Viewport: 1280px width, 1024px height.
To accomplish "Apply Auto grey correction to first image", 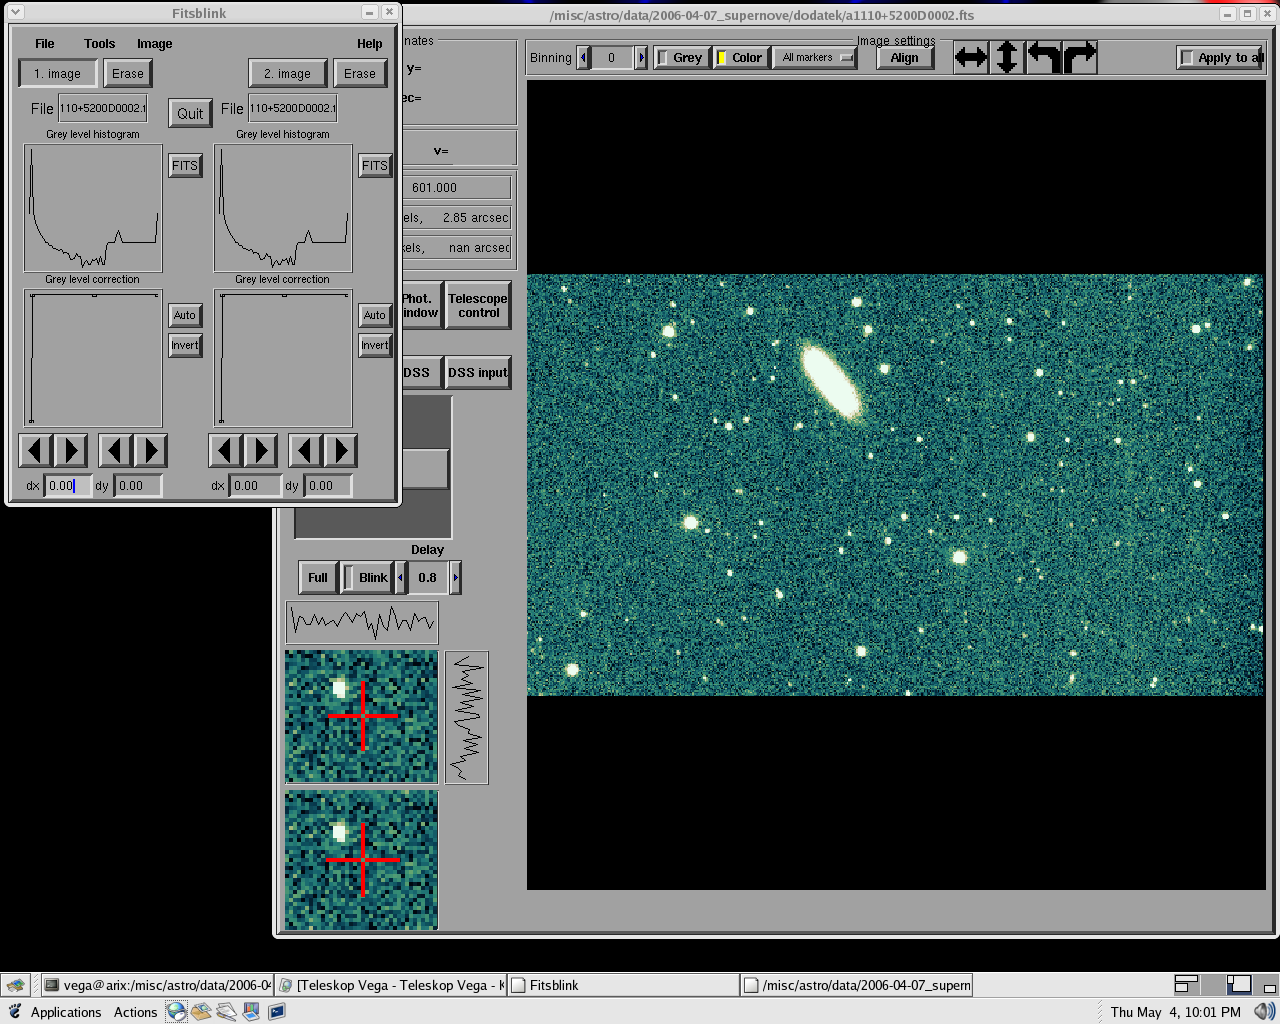I will pos(185,315).
